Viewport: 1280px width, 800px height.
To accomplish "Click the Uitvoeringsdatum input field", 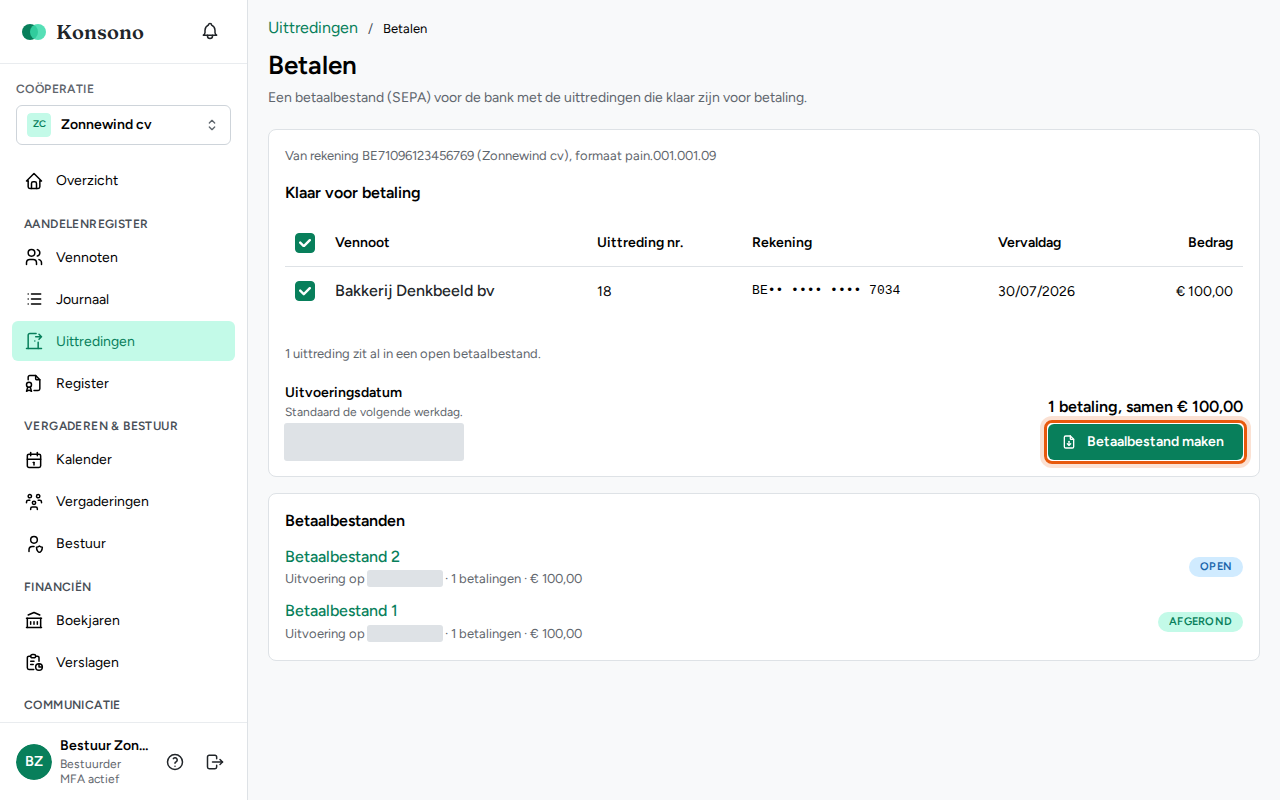I will [374, 442].
